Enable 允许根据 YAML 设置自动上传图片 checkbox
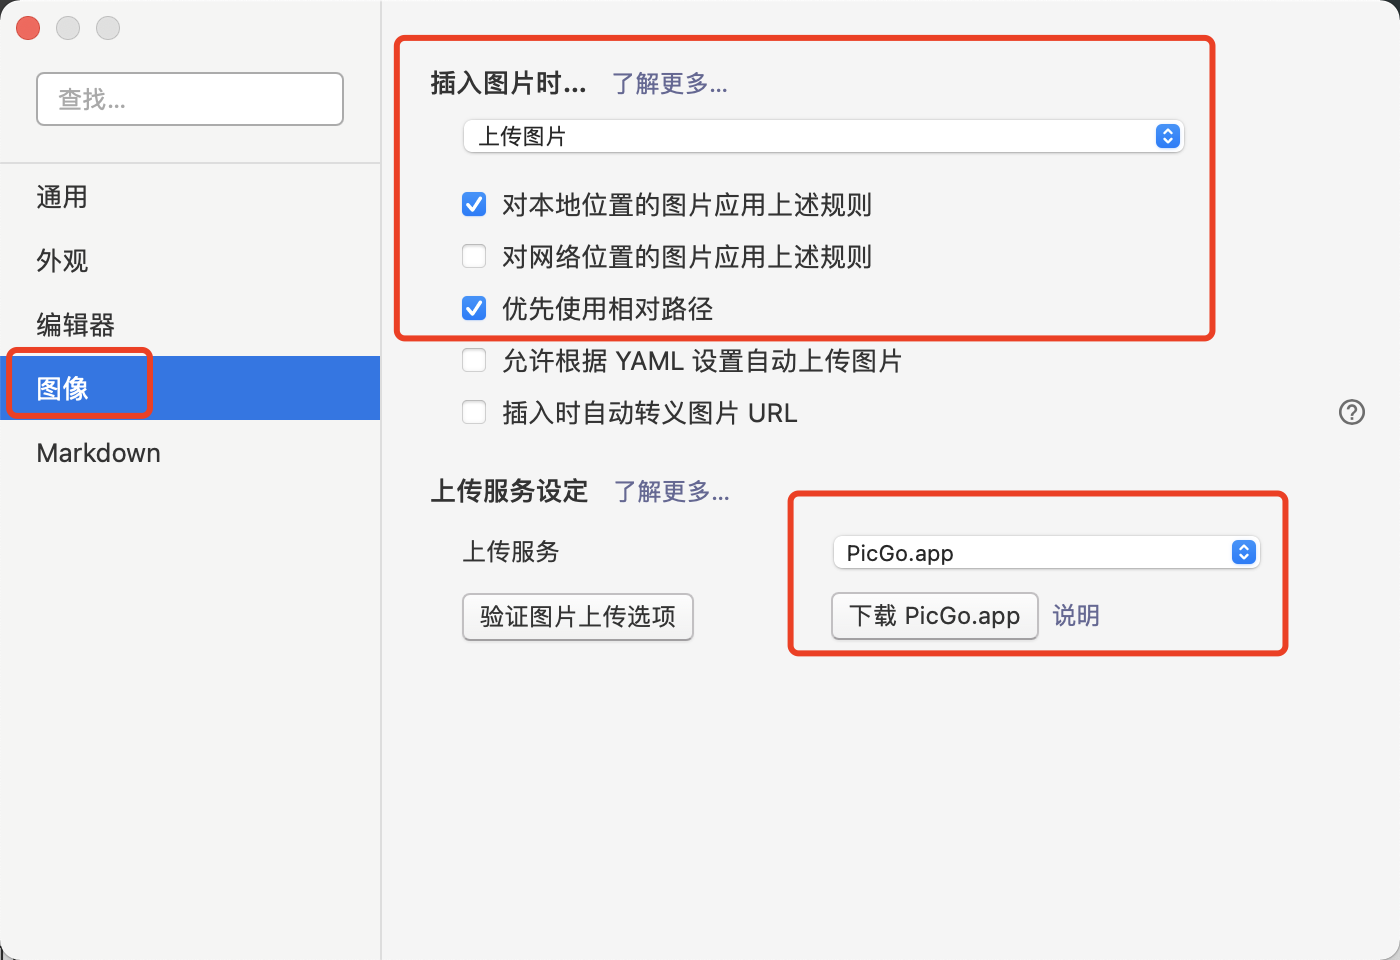 pyautogui.click(x=474, y=361)
